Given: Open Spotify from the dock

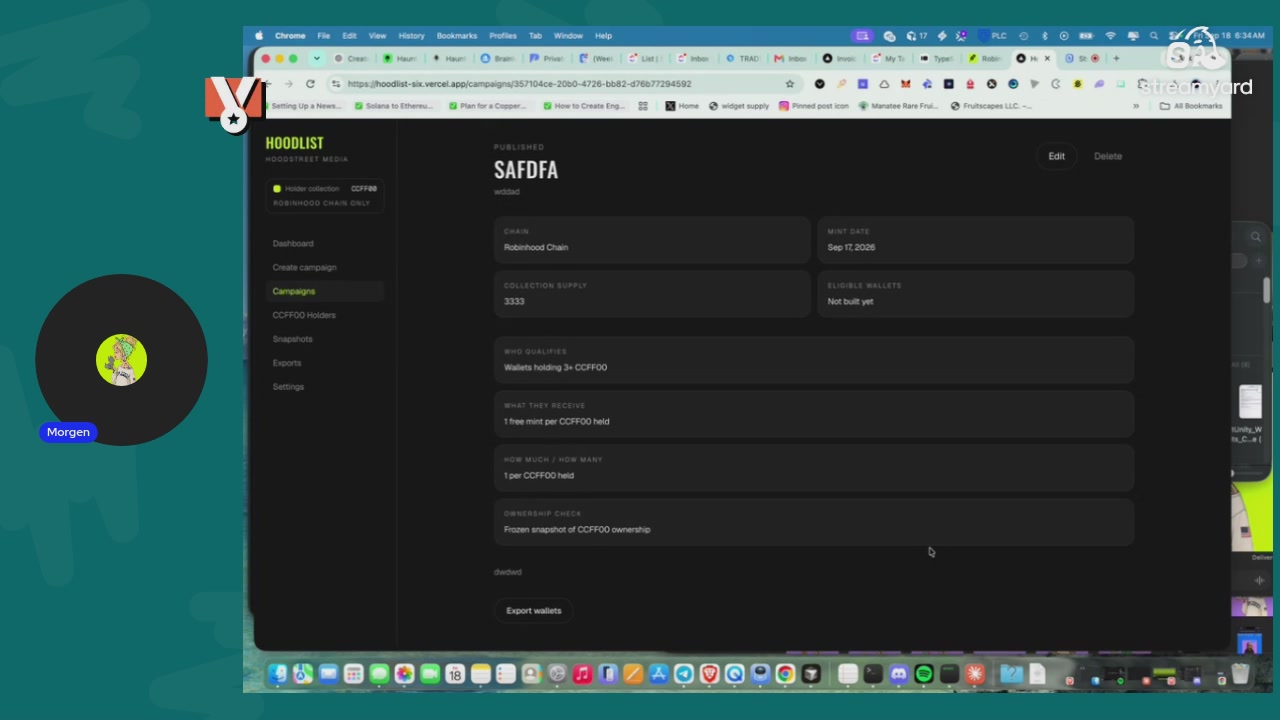Looking at the screenshot, I should [x=924, y=674].
